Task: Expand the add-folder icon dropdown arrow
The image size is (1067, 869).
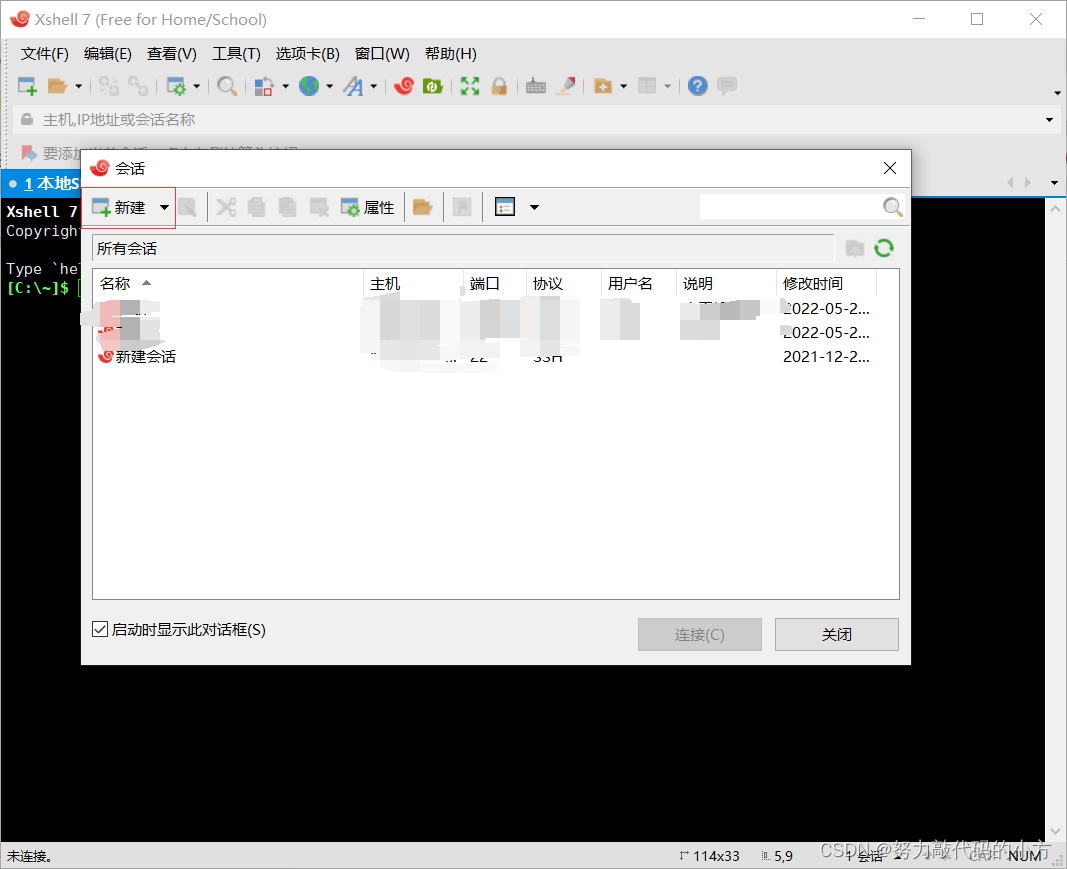Action: (x=623, y=86)
